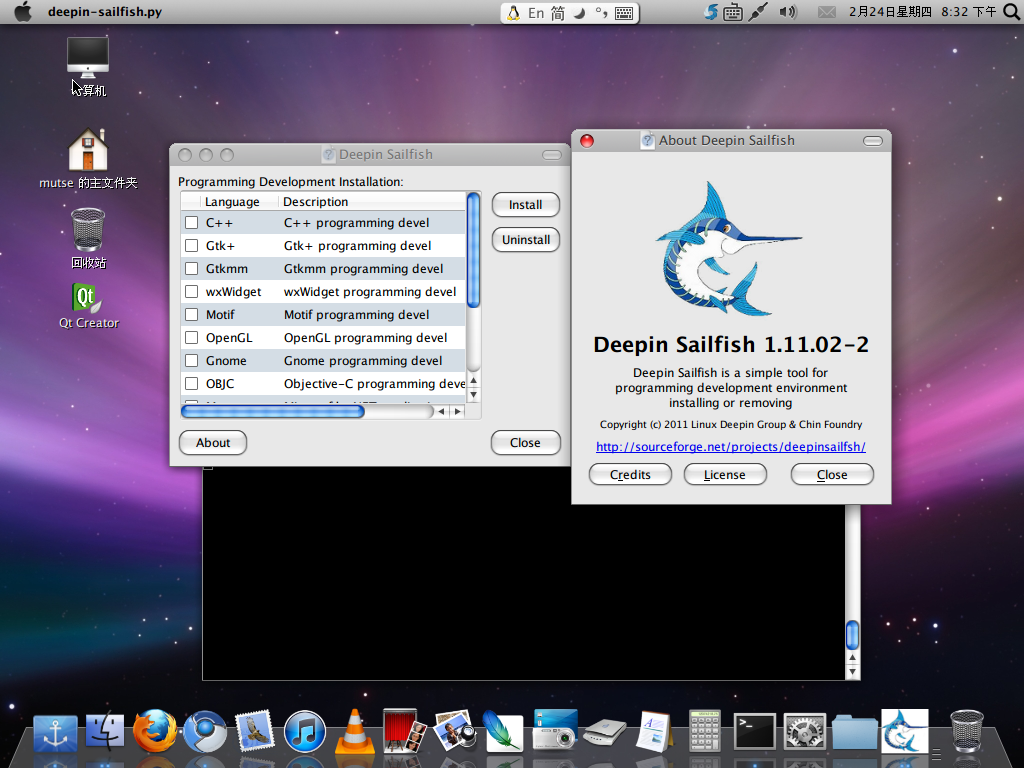Screen dimensions: 1024x768
Task: Launch Finder from the dock
Action: [104, 731]
